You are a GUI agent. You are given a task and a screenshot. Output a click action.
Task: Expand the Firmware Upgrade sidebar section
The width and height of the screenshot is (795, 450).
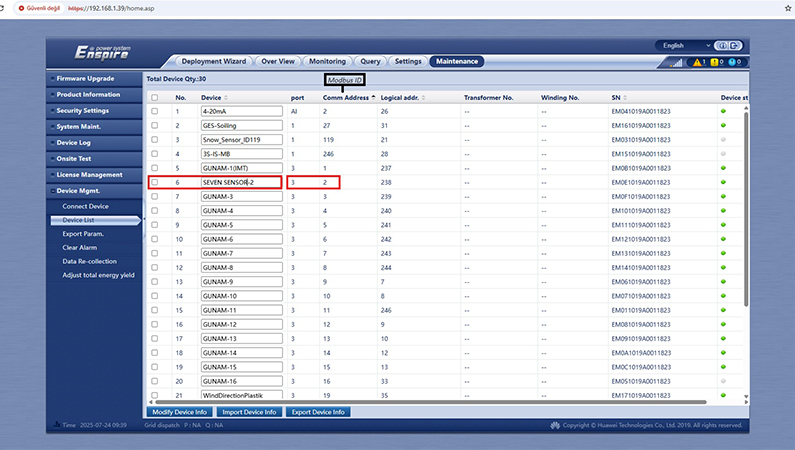pyautogui.click(x=94, y=78)
